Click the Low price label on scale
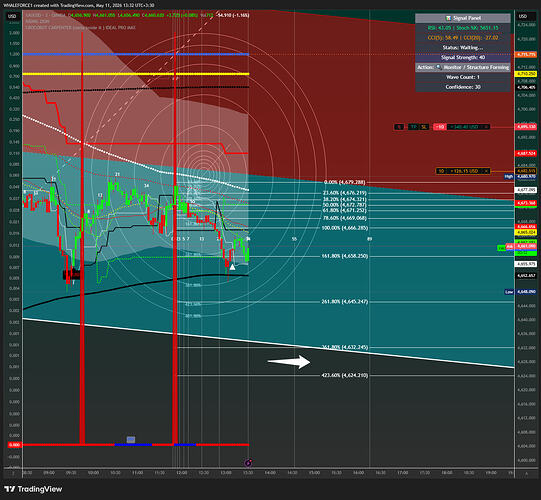The height and width of the screenshot is (500, 541). (x=509, y=292)
